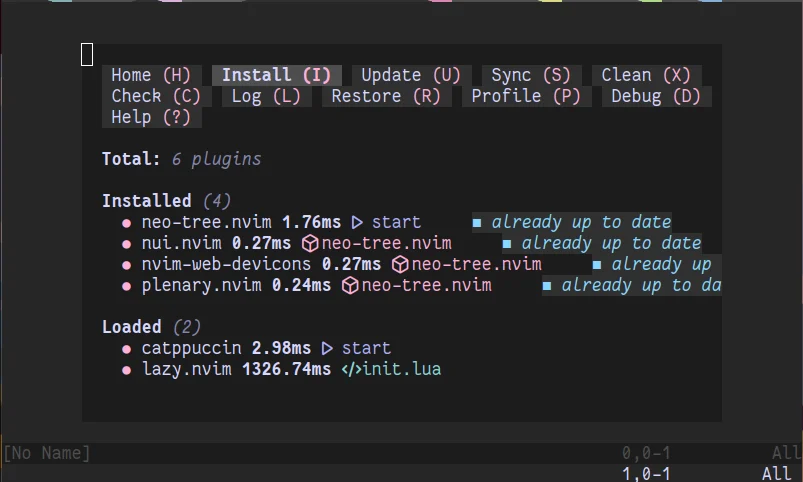Click Restore (R) button
Screen dimensions: 803x482
pyautogui.click(x=386, y=96)
